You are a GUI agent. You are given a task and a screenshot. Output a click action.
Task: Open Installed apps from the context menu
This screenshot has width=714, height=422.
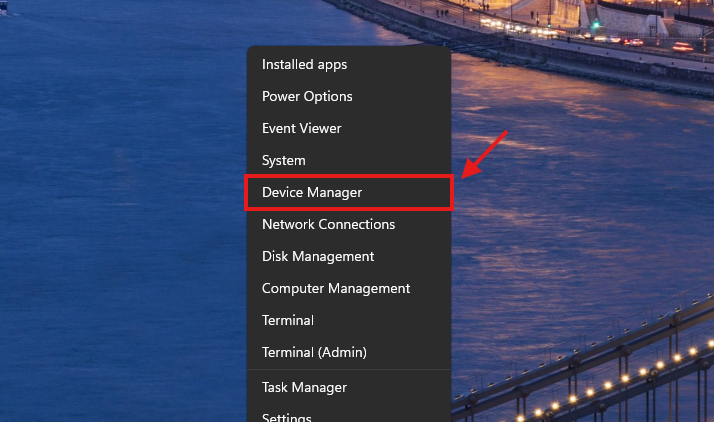click(x=305, y=64)
